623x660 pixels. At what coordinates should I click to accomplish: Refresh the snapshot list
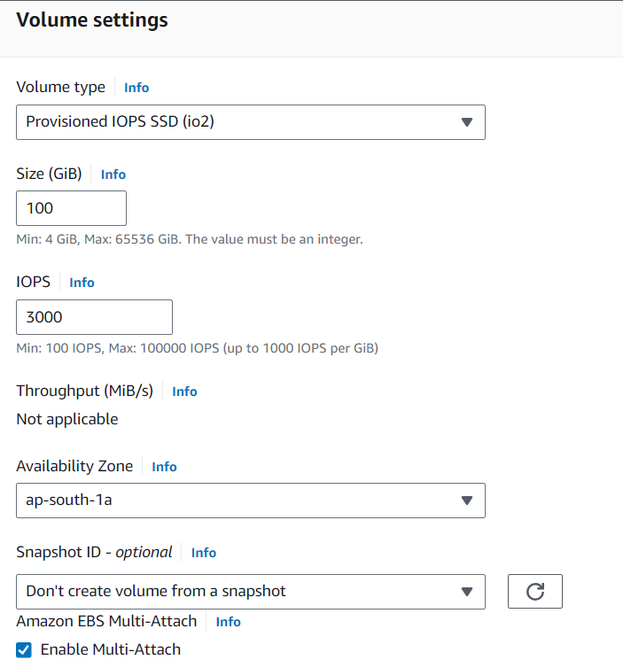click(535, 591)
